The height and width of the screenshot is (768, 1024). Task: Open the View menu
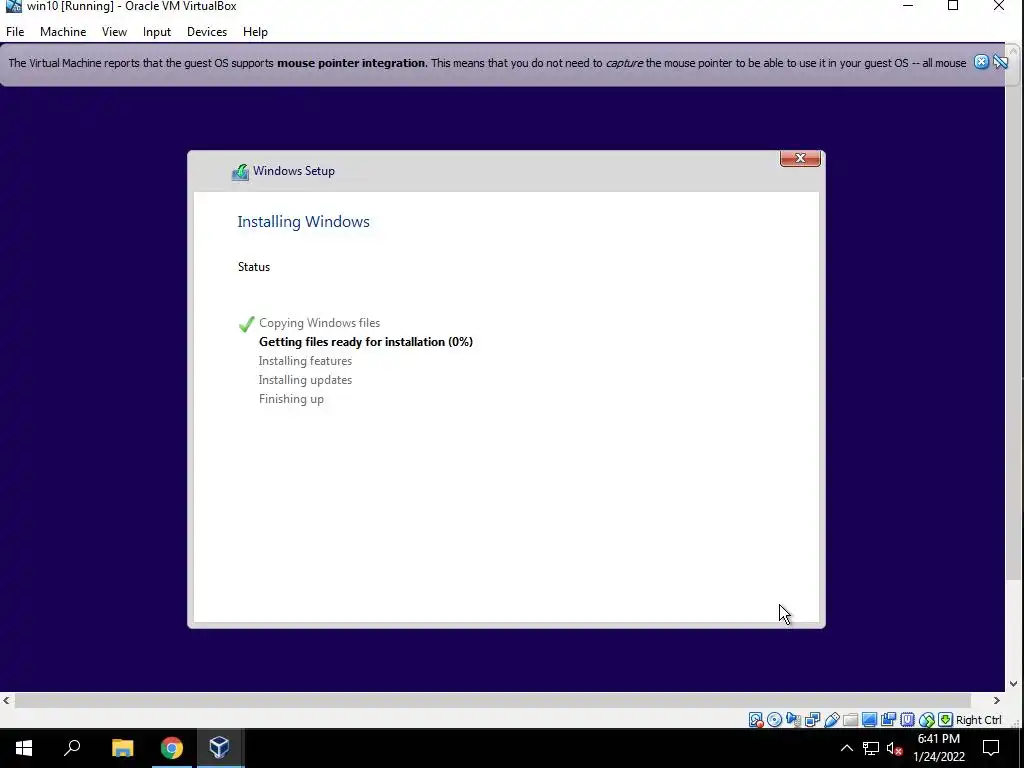(x=114, y=32)
